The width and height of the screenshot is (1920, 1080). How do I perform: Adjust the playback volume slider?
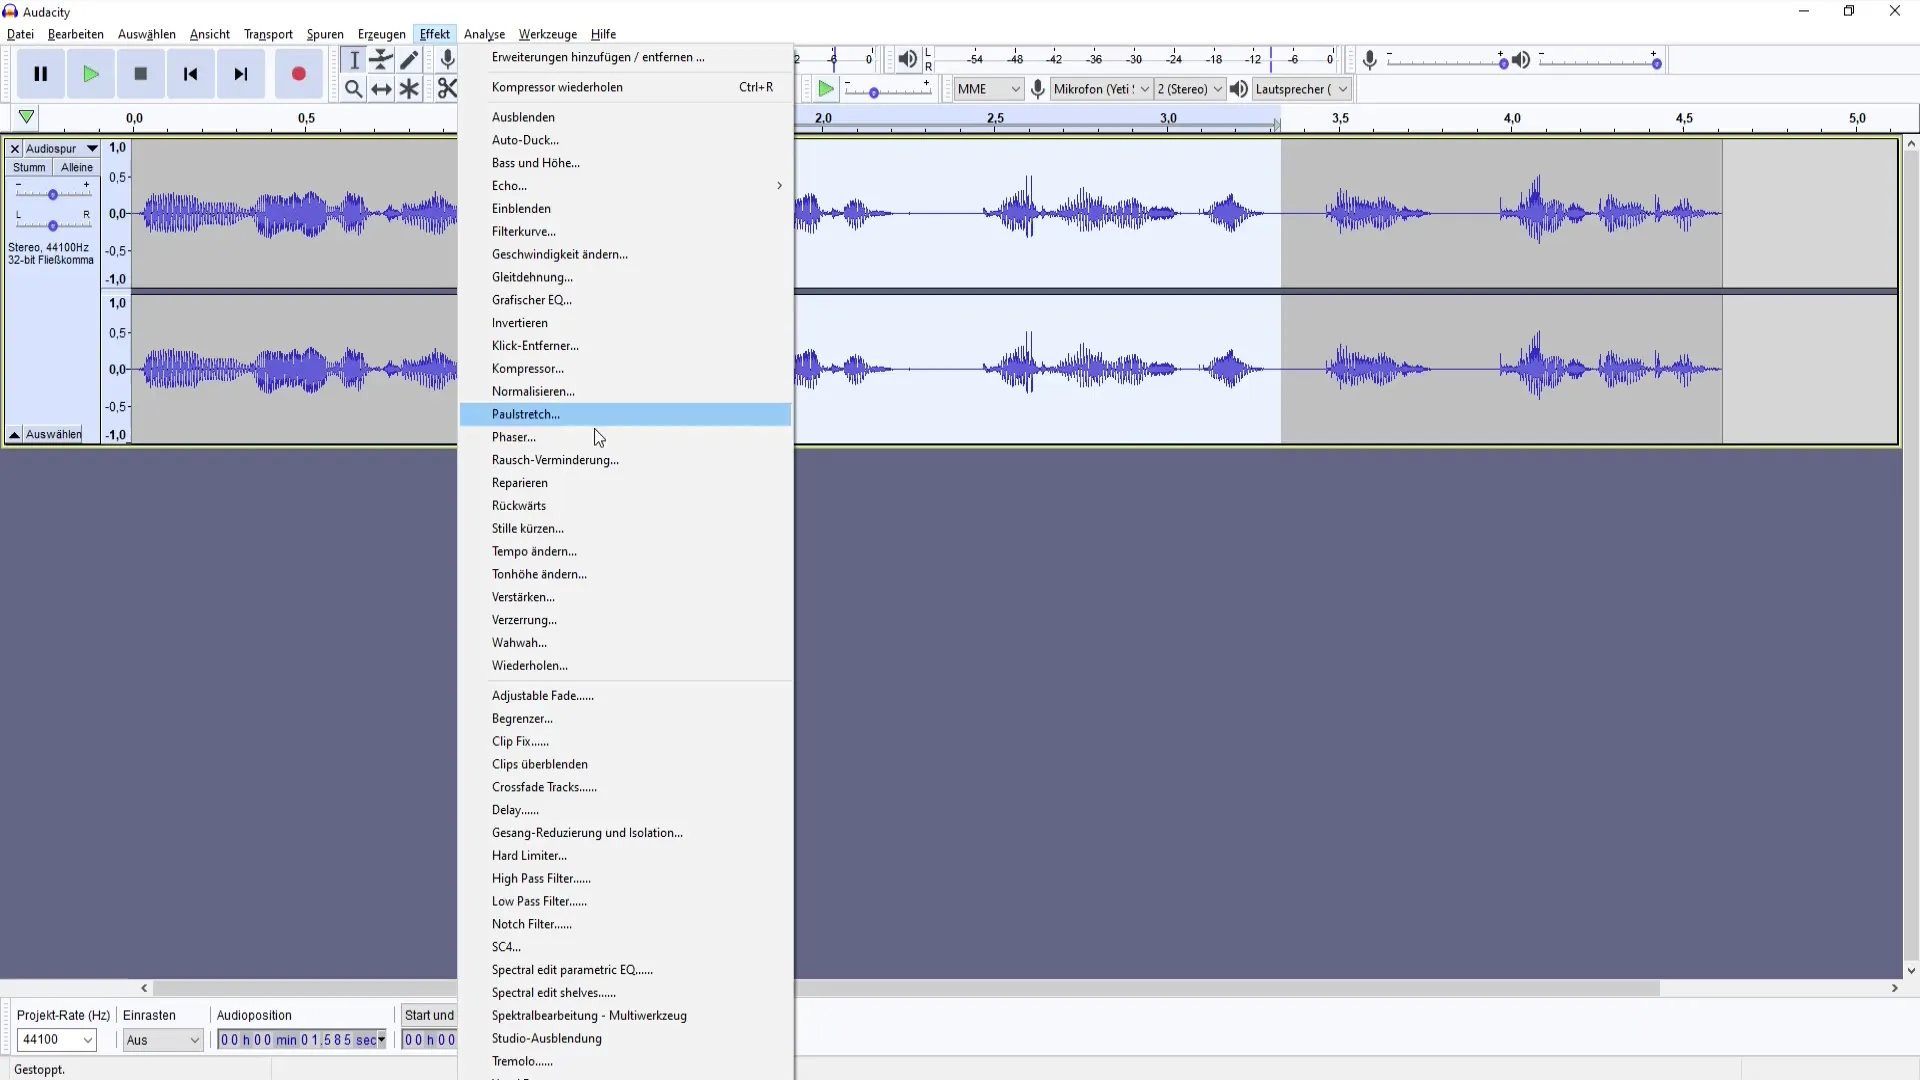pyautogui.click(x=1599, y=62)
